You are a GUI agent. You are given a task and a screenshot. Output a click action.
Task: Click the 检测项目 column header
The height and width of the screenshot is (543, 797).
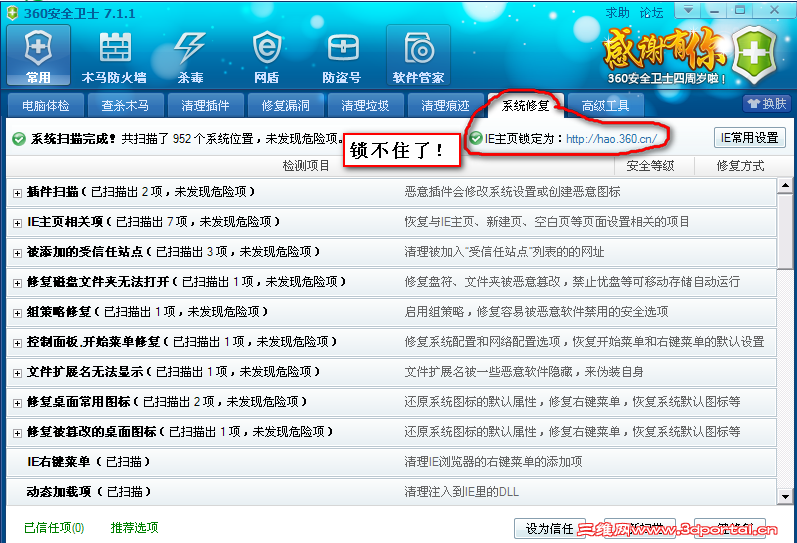click(306, 166)
